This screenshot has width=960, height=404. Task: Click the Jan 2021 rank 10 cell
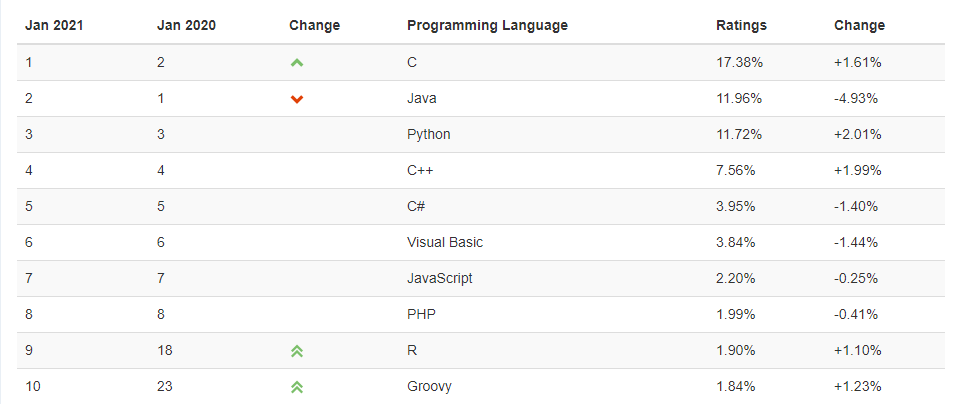[31, 387]
